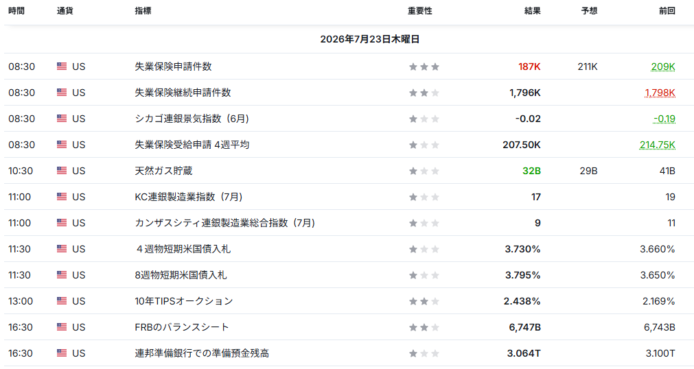Screen dimensions: 694x369
Task: Click the star rating for 失業保険継続申請件数
Action: click(x=424, y=93)
